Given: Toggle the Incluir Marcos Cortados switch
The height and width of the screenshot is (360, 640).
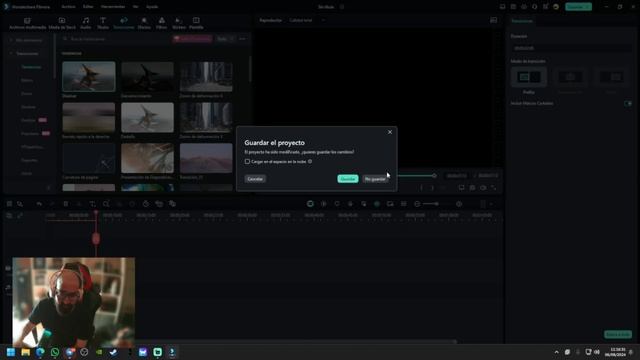Looking at the screenshot, I should click(628, 103).
